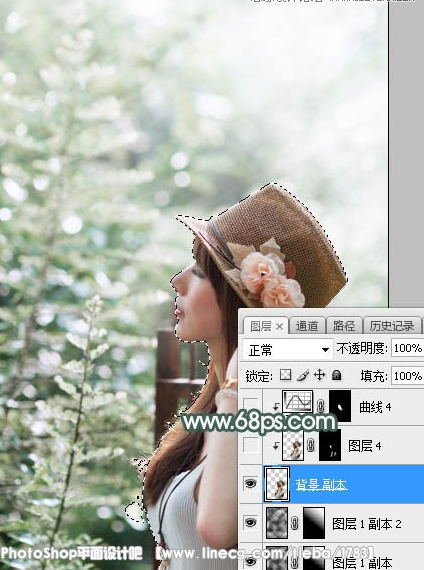Close the 图层 tab with X

(x=279, y=326)
